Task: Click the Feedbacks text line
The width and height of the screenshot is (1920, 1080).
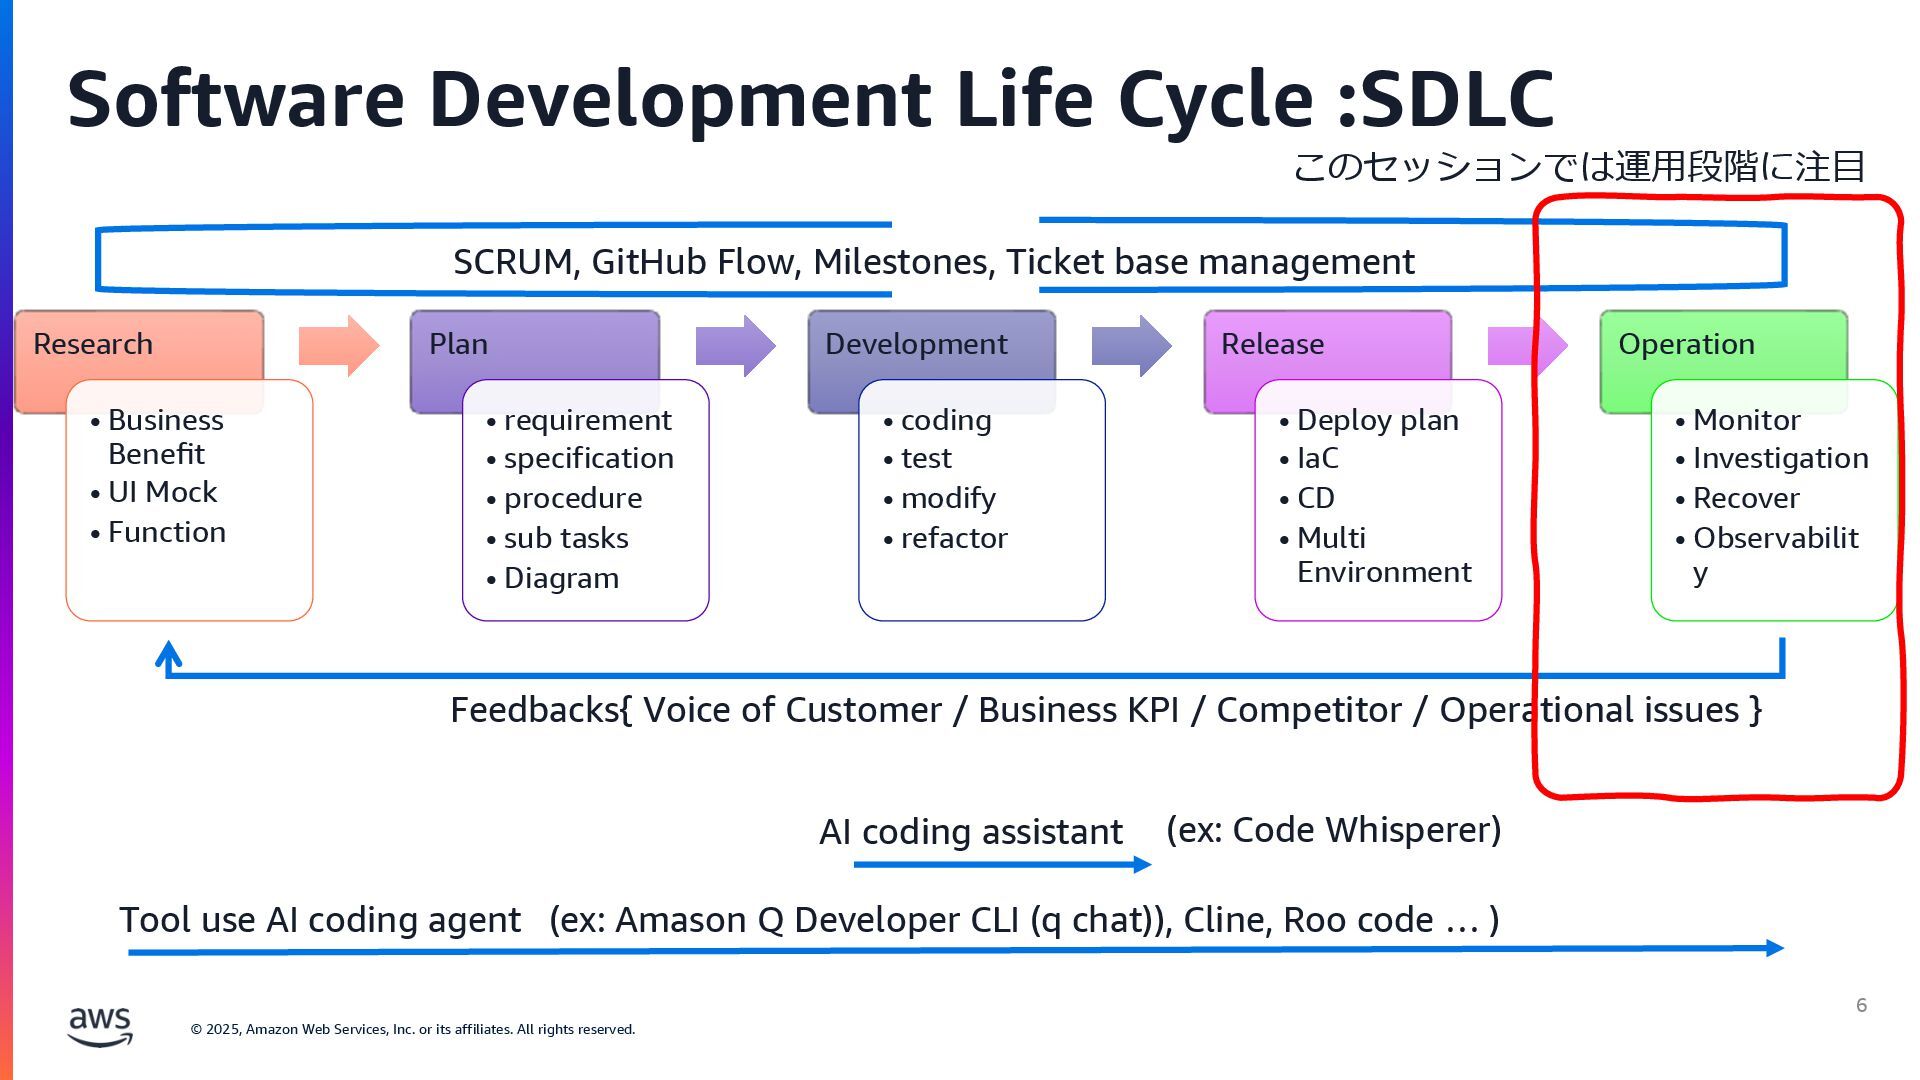Action: click(x=1105, y=710)
